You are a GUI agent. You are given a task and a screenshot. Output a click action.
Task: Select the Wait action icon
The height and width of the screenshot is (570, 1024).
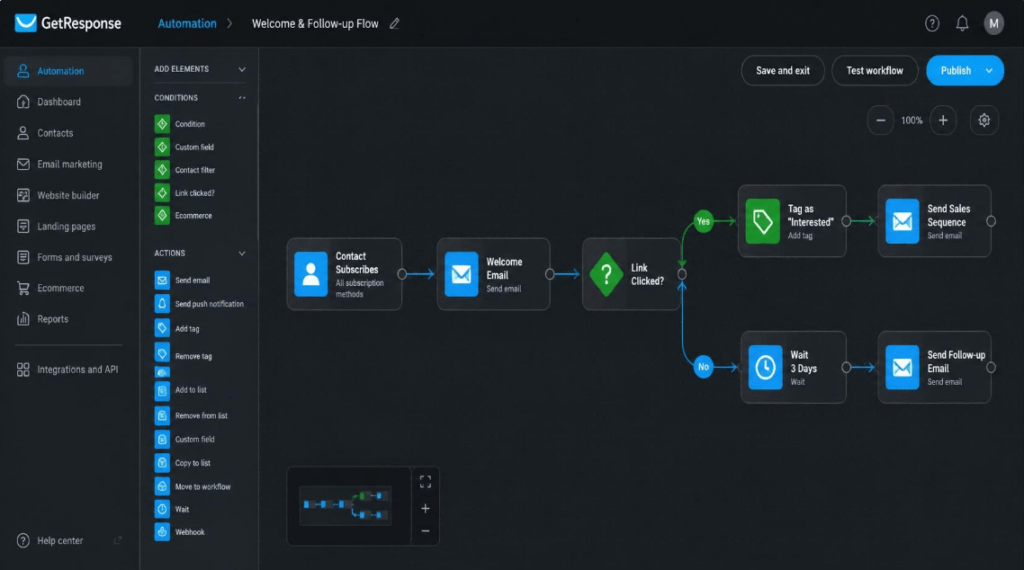[x=162, y=509]
